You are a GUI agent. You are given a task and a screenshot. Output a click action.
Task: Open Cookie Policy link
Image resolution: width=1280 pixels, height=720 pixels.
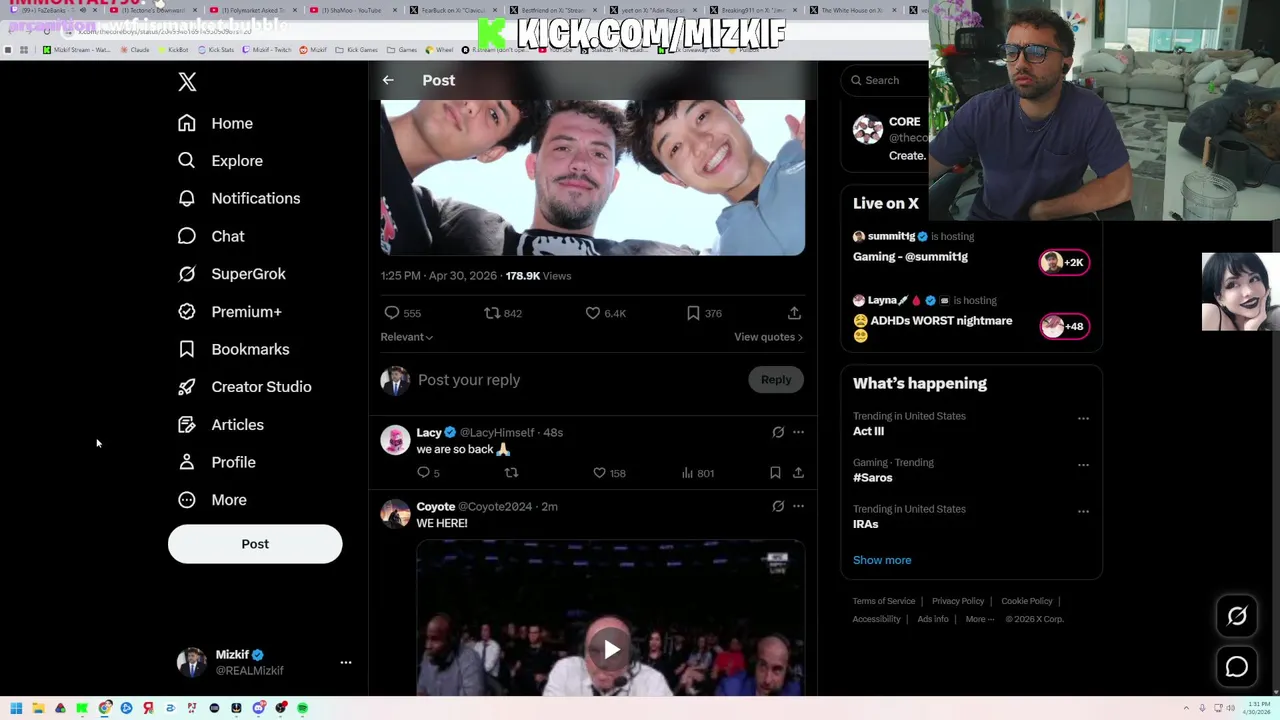[x=1027, y=601]
